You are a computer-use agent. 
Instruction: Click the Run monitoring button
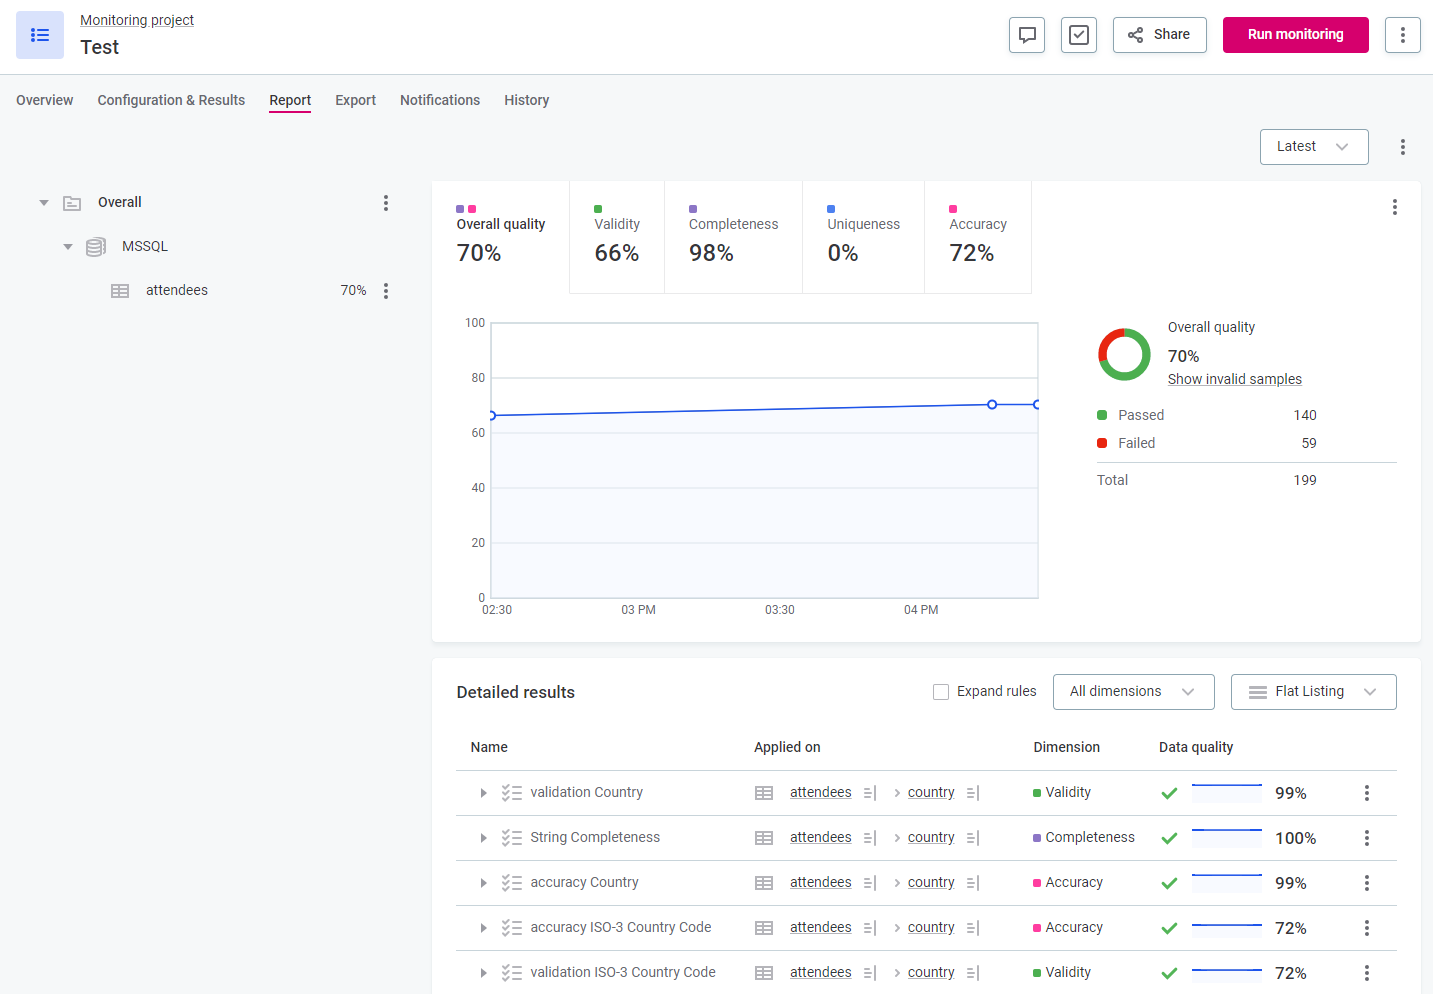point(1295,35)
